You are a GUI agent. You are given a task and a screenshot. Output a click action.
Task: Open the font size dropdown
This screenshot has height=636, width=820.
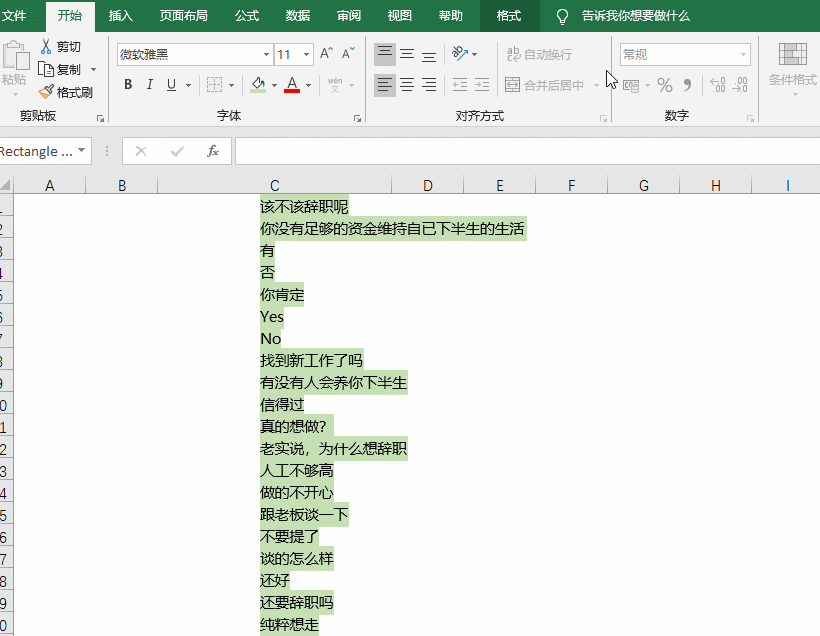(306, 54)
